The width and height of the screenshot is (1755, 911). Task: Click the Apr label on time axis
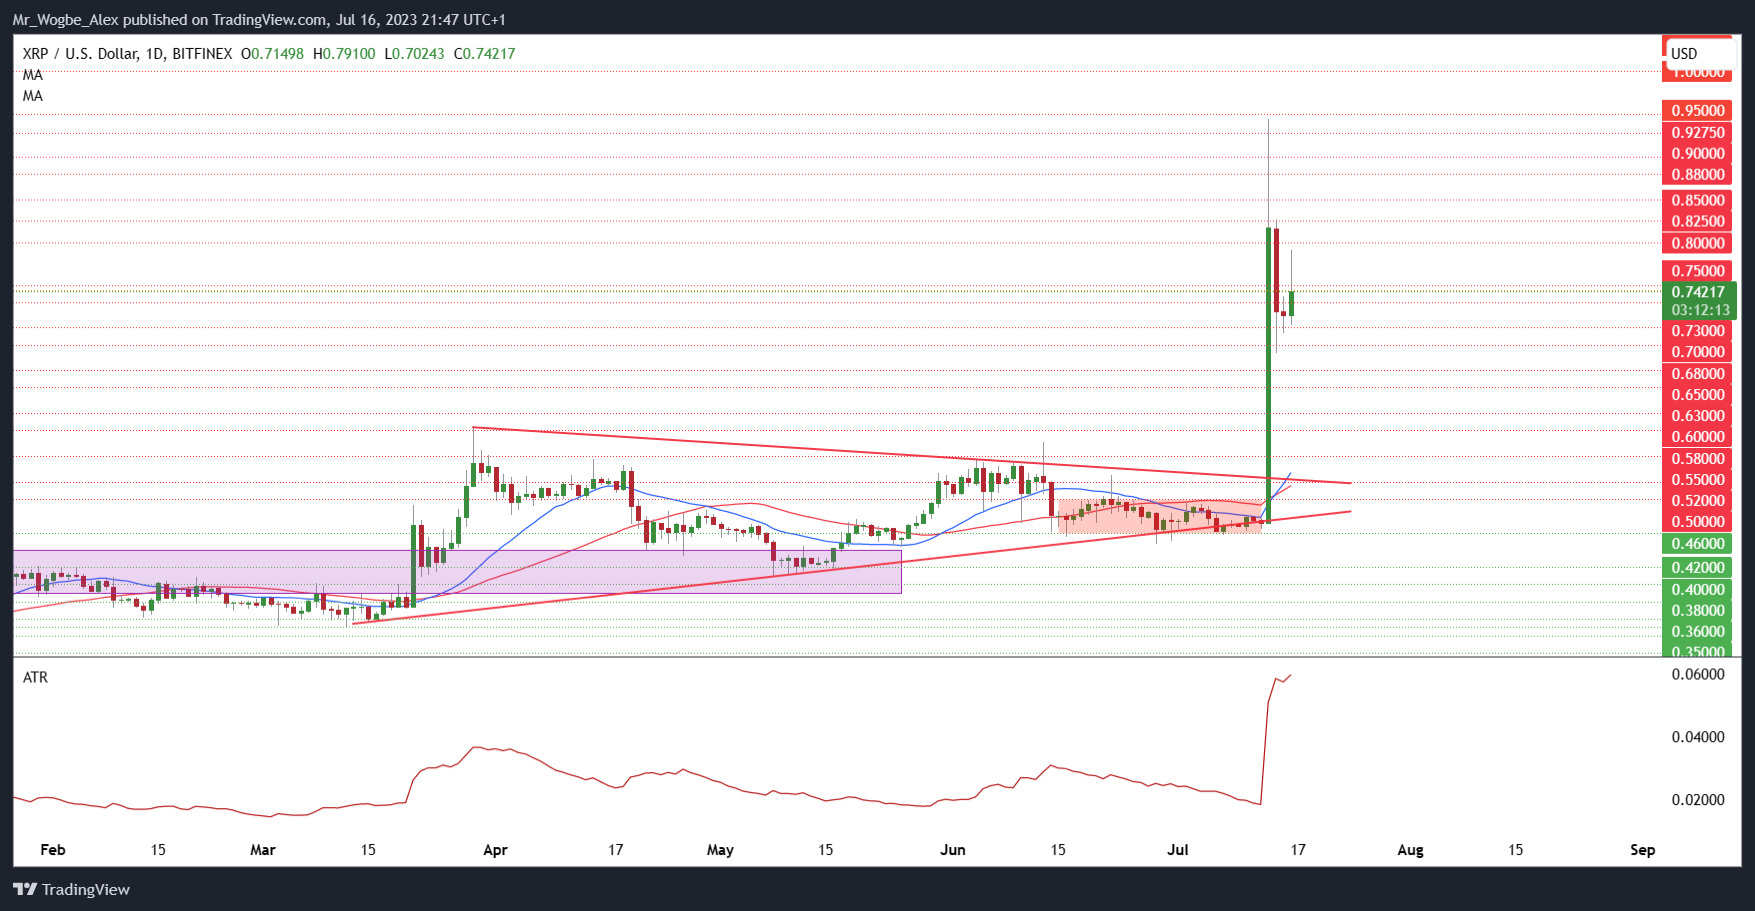coord(495,850)
